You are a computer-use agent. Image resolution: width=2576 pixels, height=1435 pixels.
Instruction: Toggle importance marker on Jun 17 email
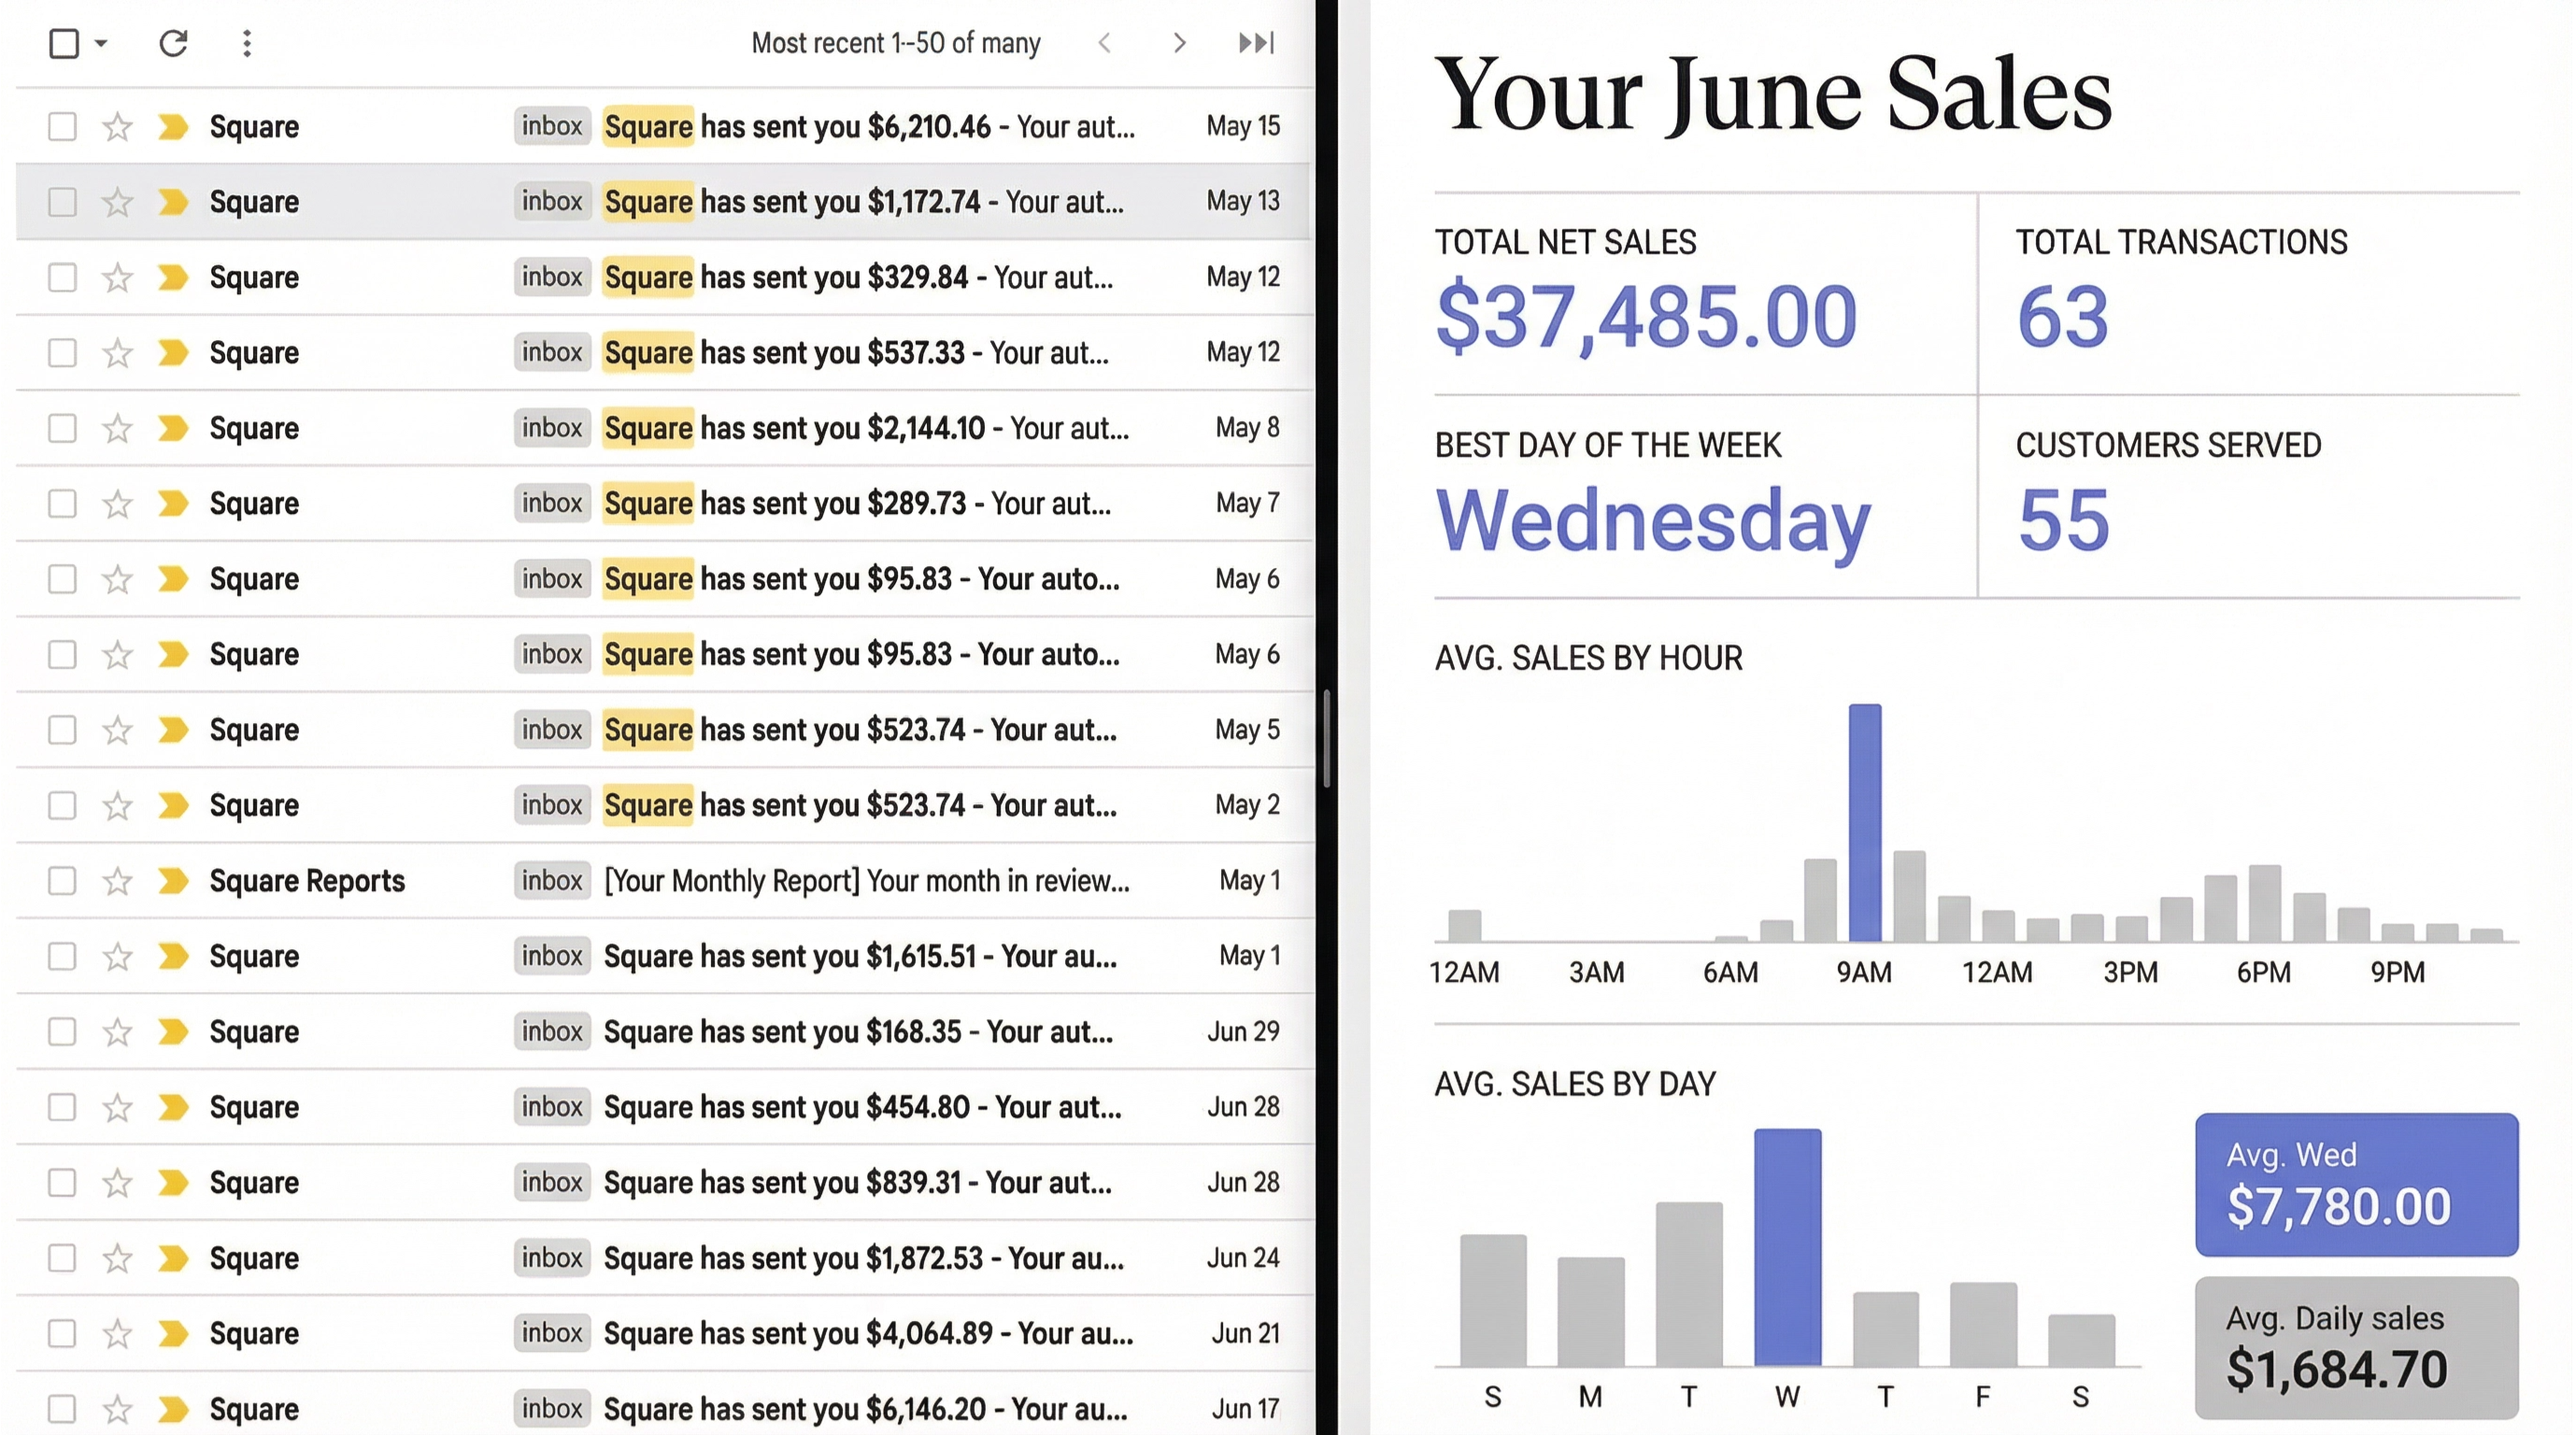(x=173, y=1409)
